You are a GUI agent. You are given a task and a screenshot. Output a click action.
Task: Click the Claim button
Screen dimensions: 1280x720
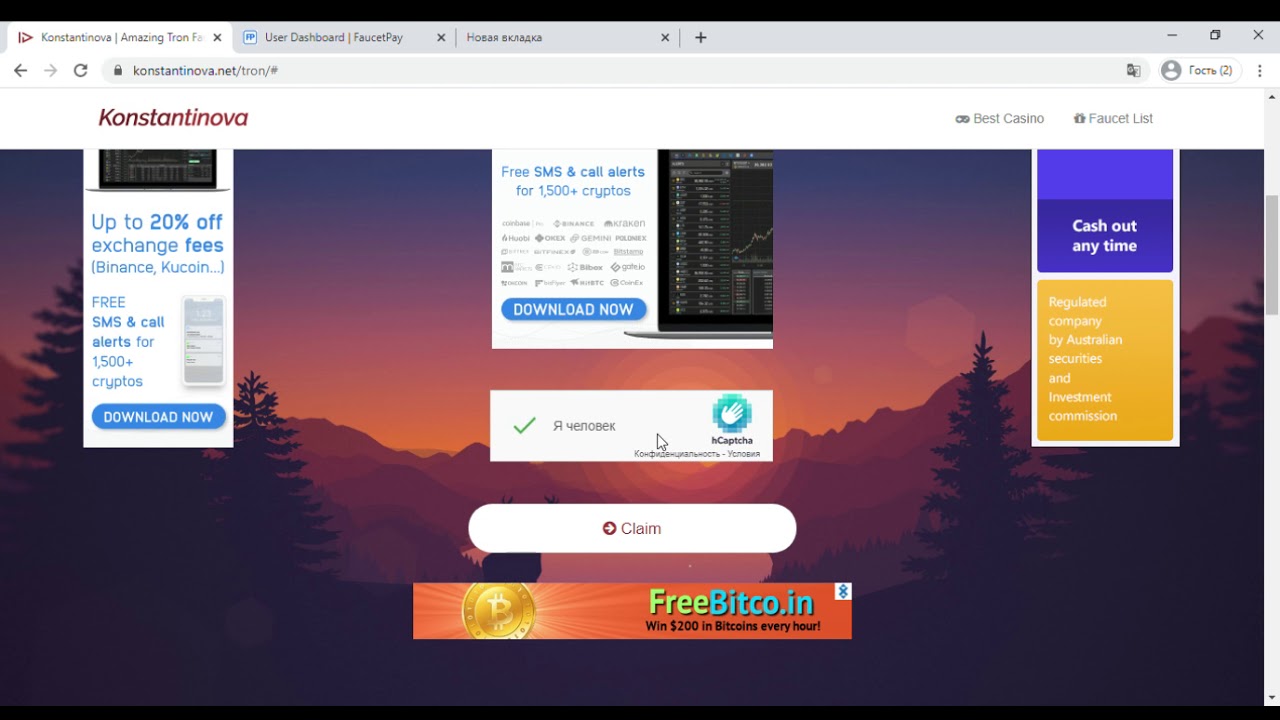[x=632, y=528]
